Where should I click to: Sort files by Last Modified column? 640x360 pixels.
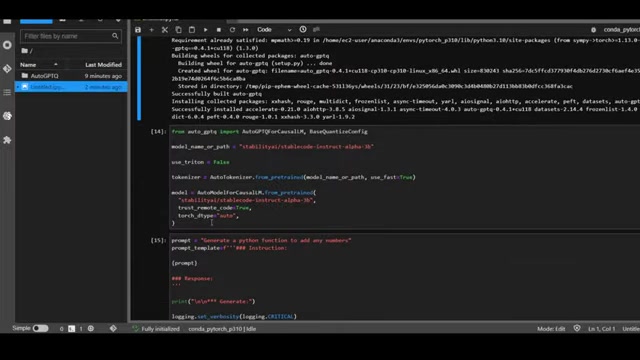pyautogui.click(x=103, y=64)
